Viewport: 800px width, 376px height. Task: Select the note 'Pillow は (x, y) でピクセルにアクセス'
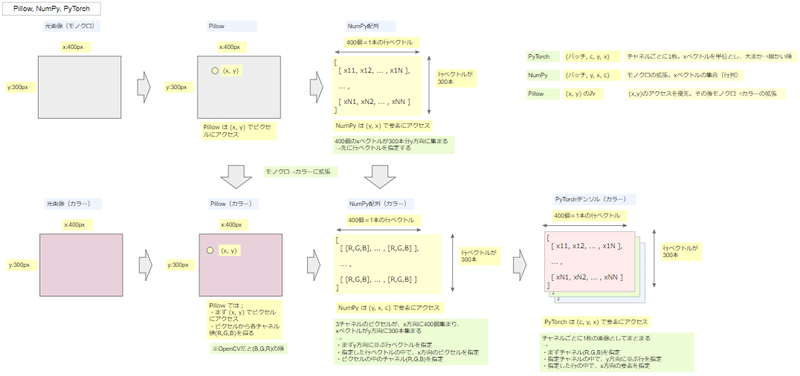(239, 132)
